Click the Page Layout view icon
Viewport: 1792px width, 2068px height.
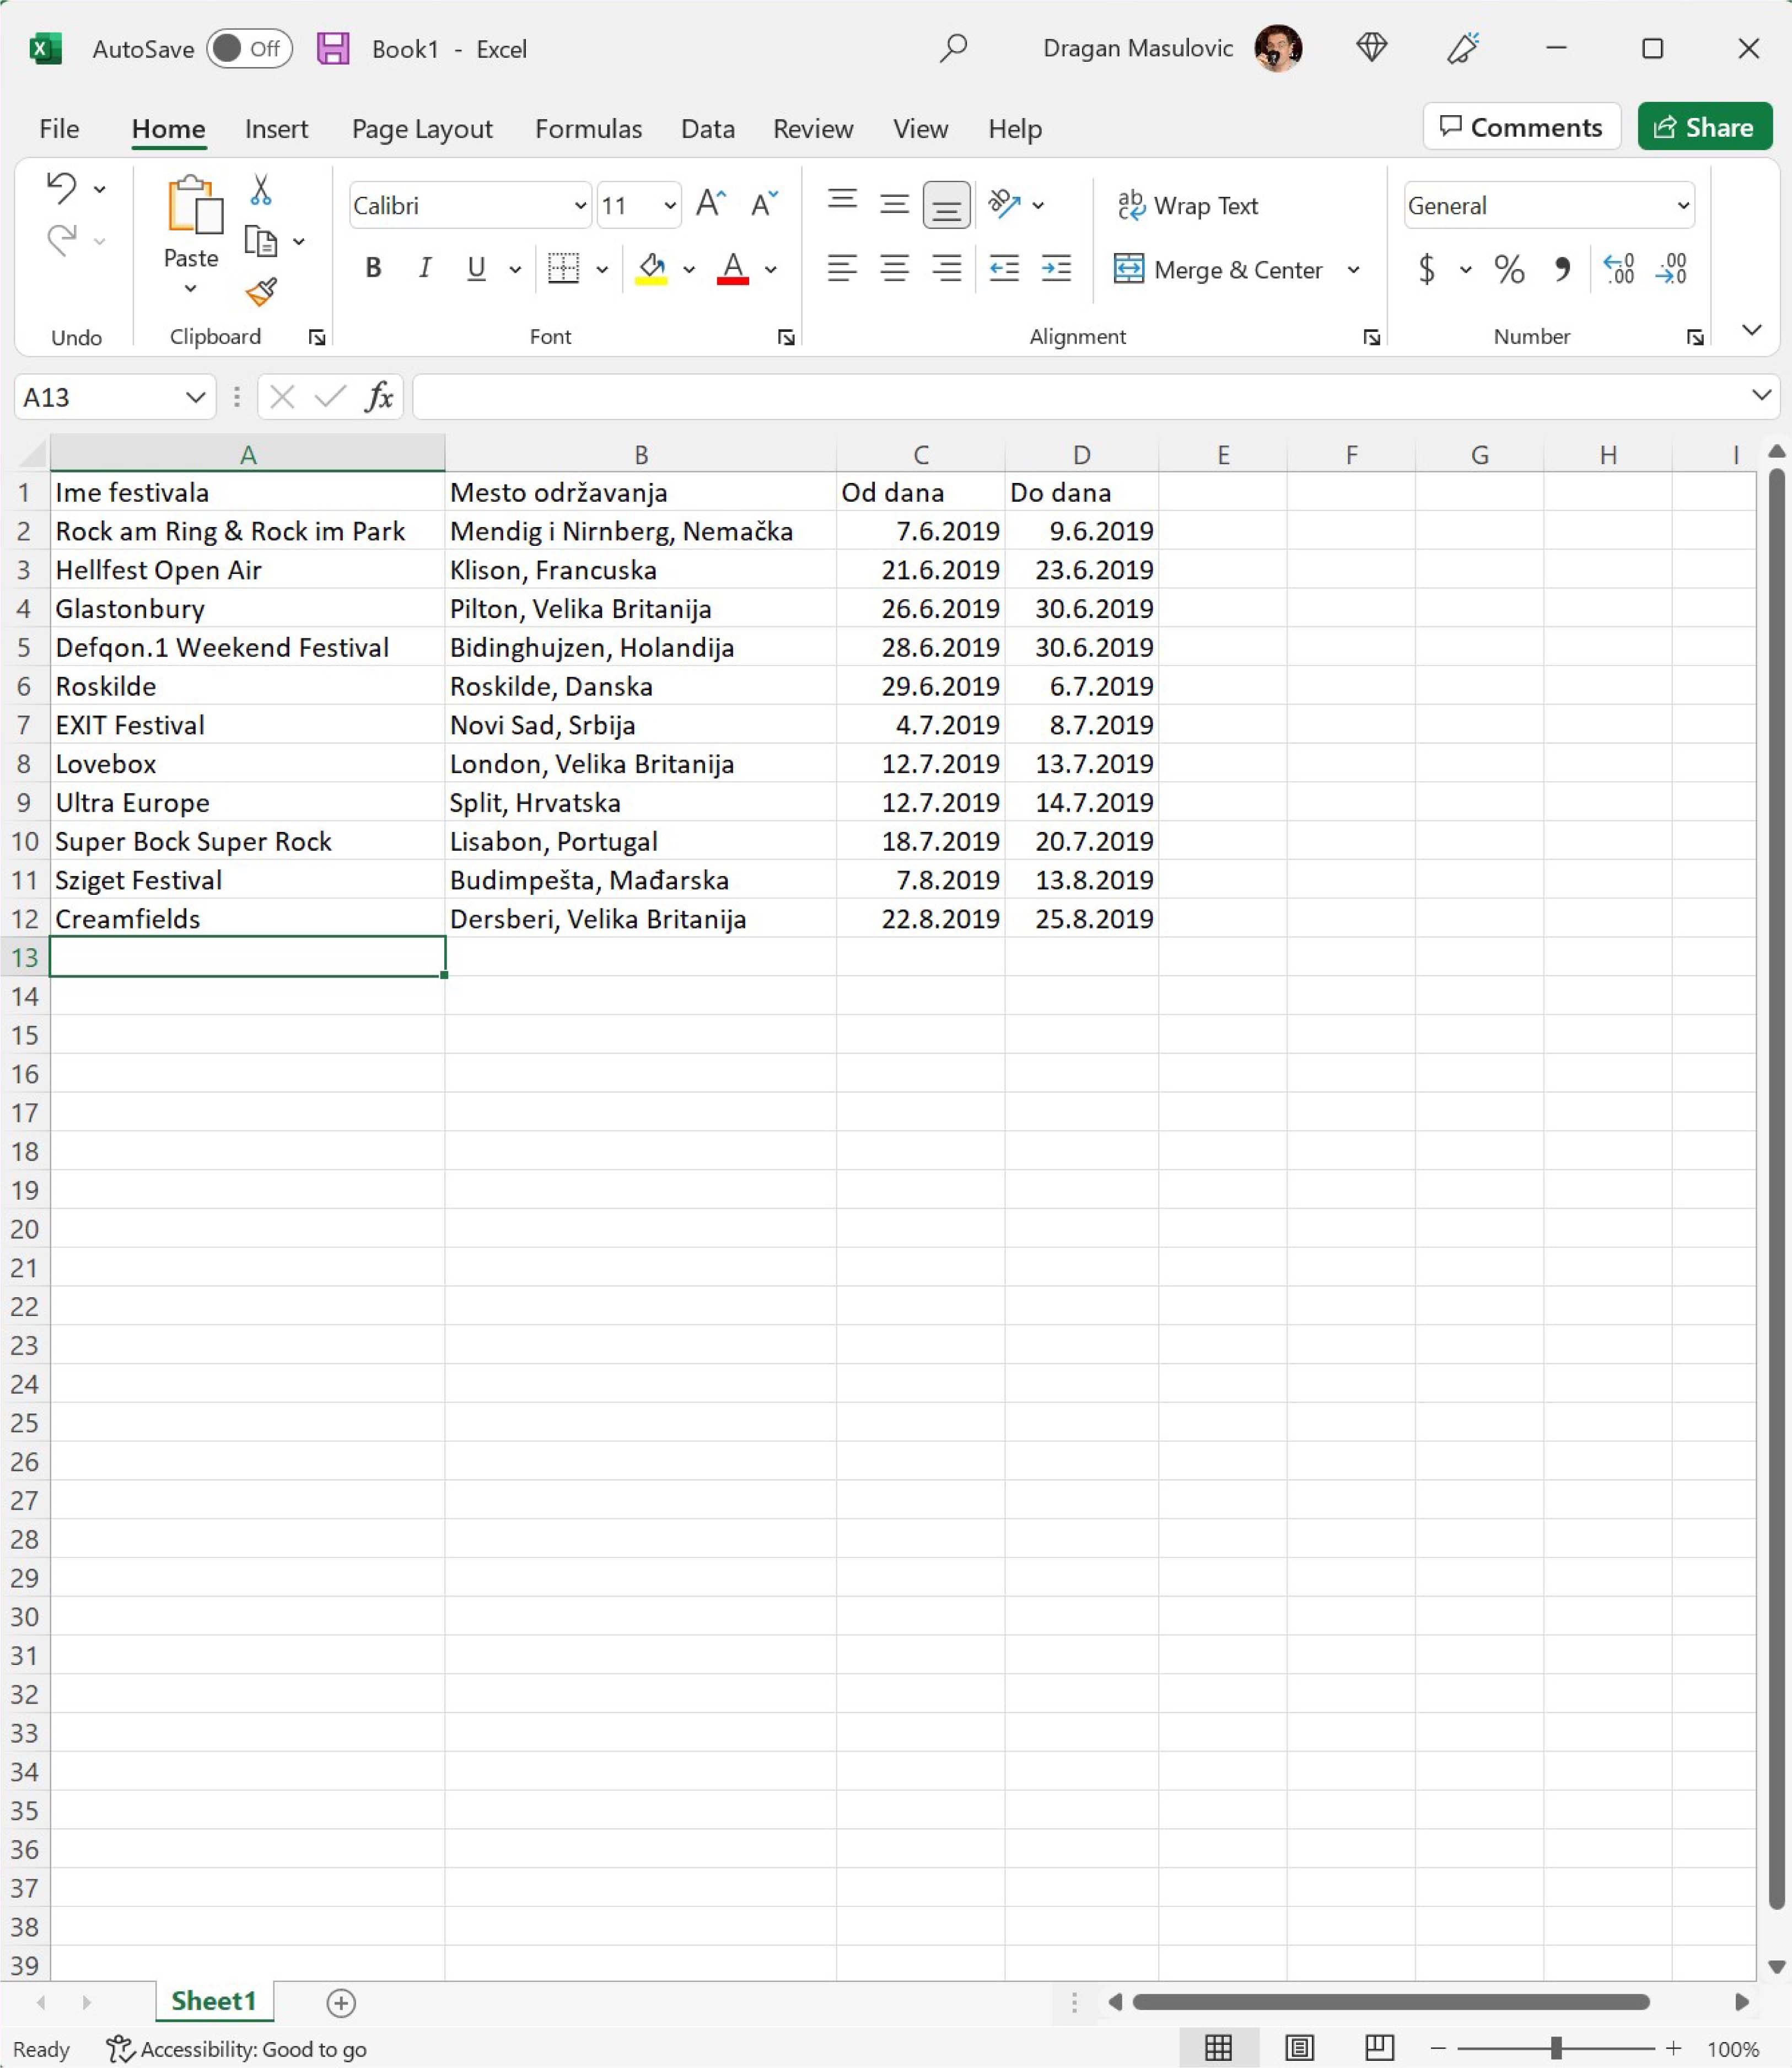[1299, 2048]
